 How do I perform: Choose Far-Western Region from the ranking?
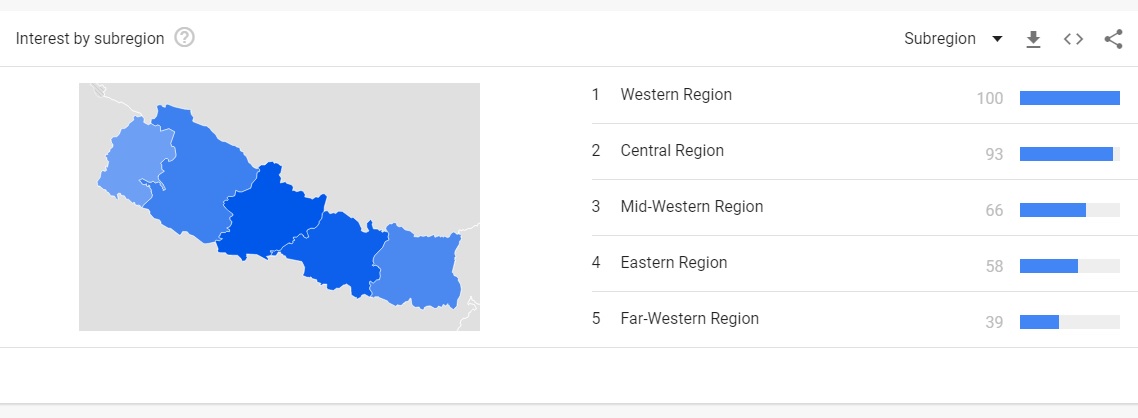689,319
